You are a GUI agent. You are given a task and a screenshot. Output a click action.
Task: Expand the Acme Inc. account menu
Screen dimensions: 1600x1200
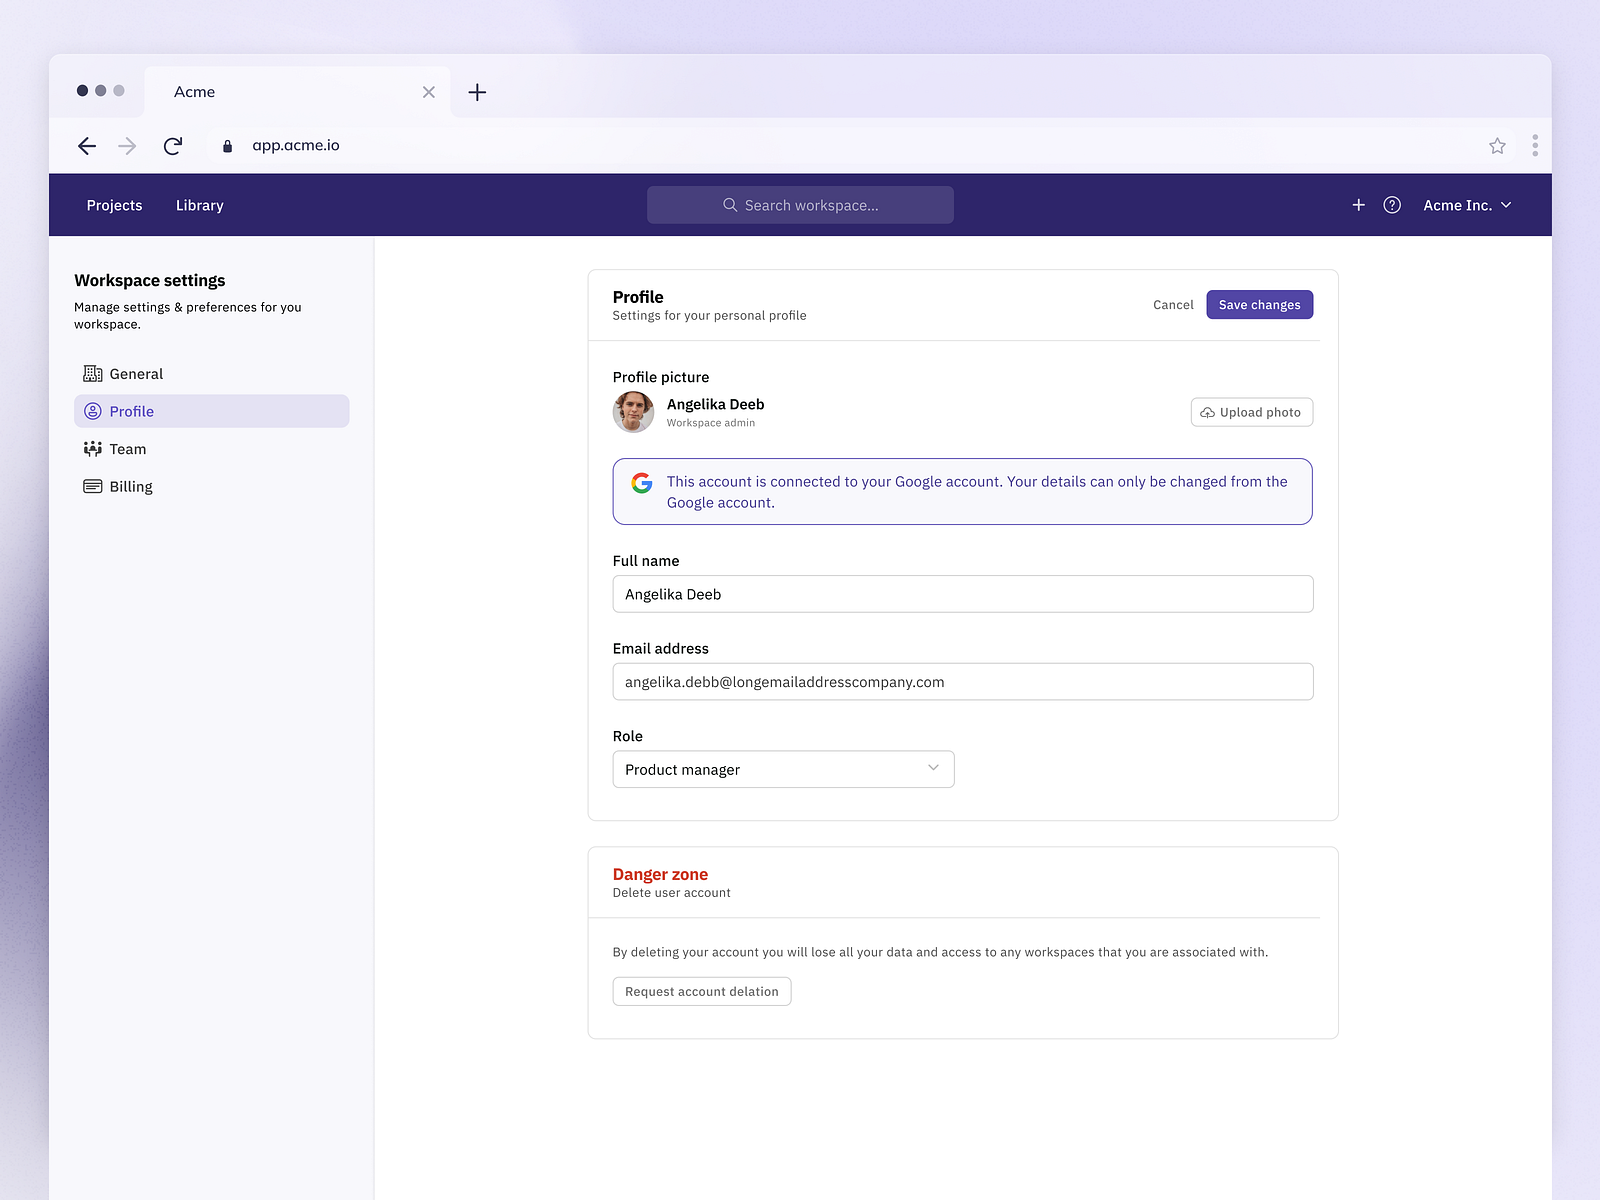(1466, 204)
